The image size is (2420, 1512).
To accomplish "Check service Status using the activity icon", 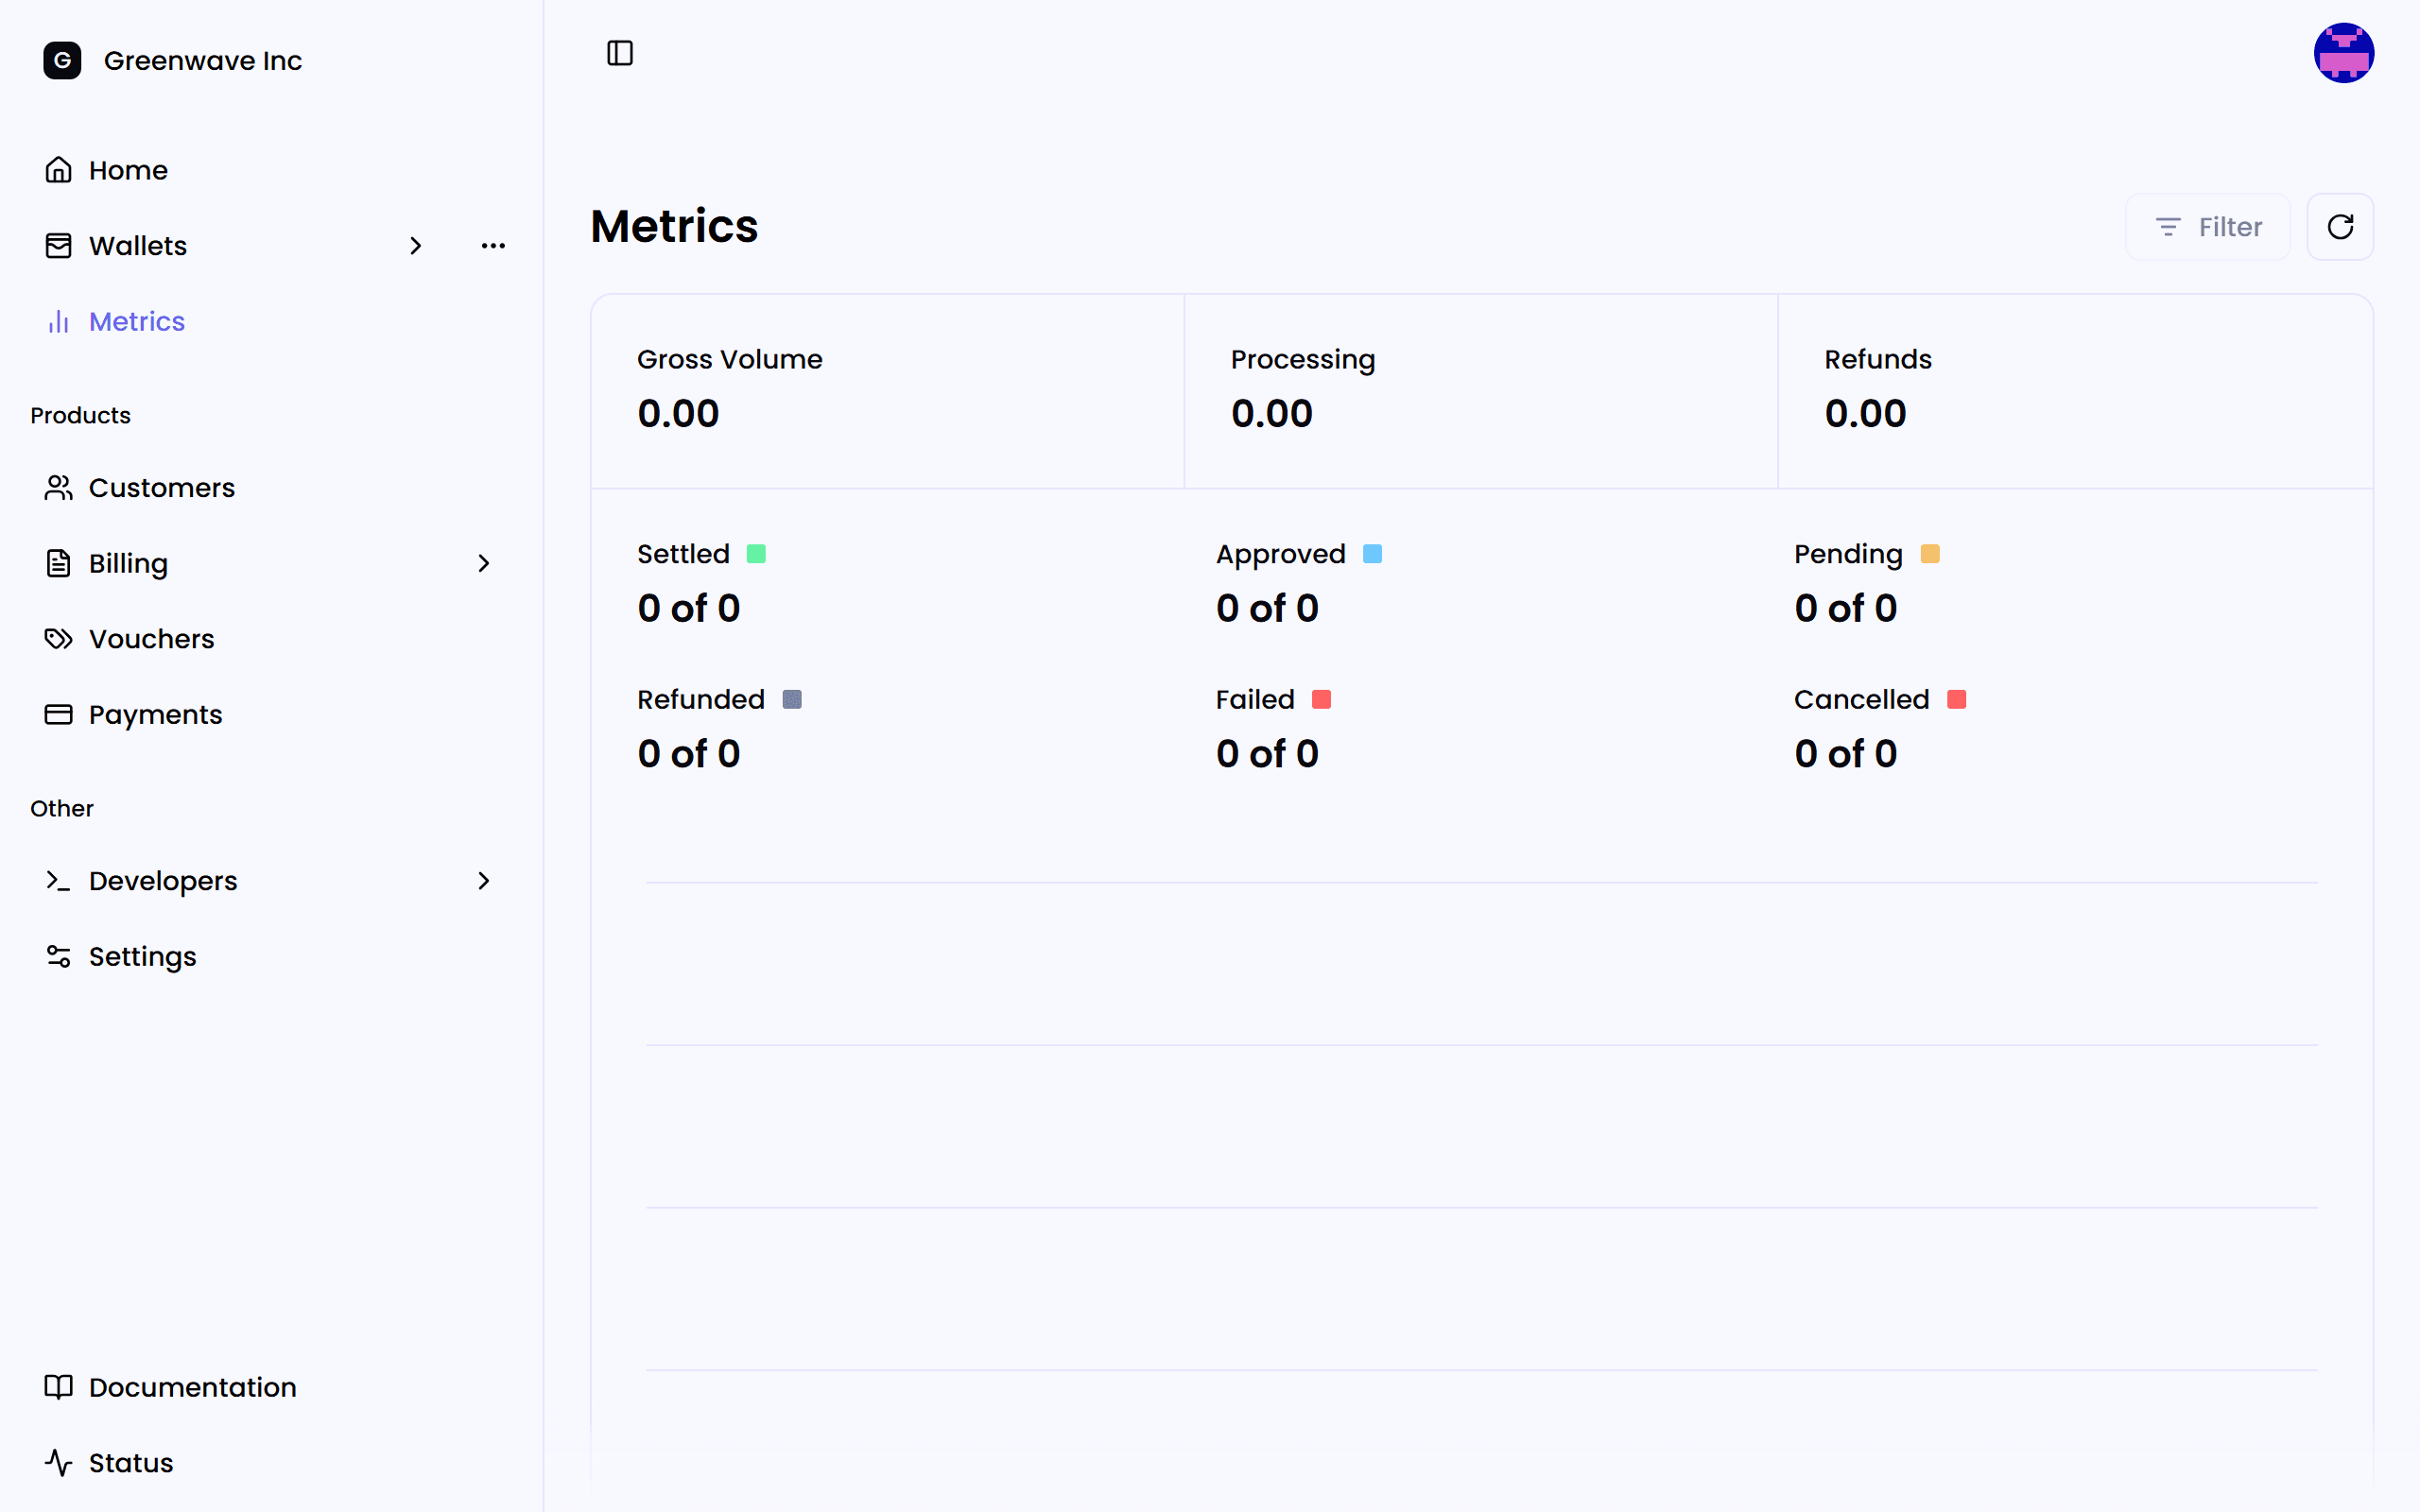I will click(x=58, y=1462).
